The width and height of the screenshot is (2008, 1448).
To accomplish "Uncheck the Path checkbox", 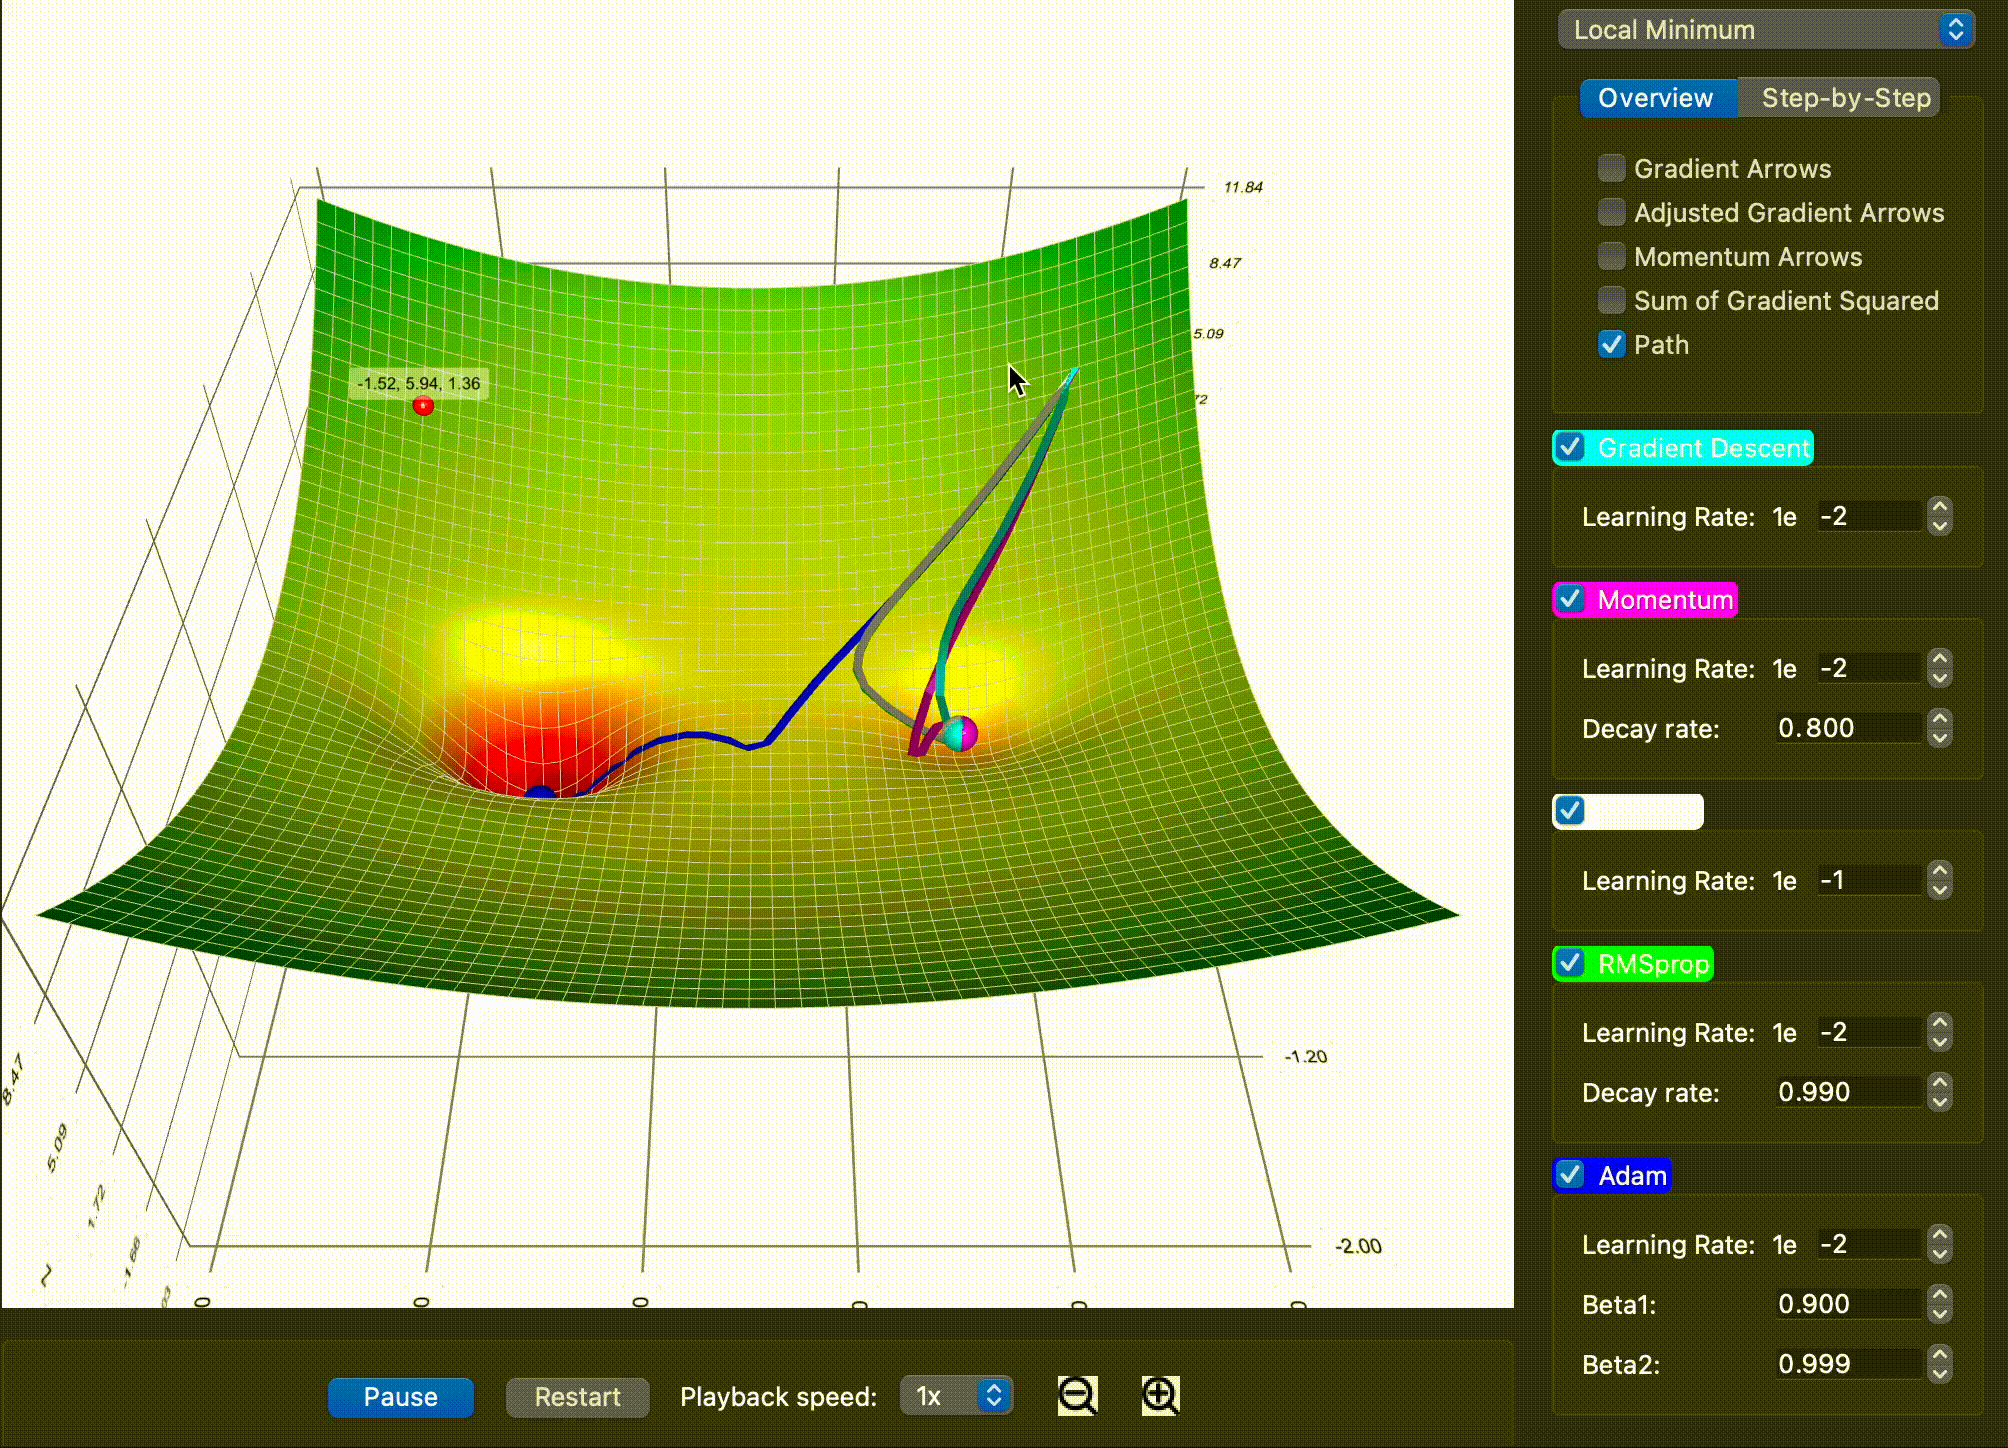I will pos(1611,345).
